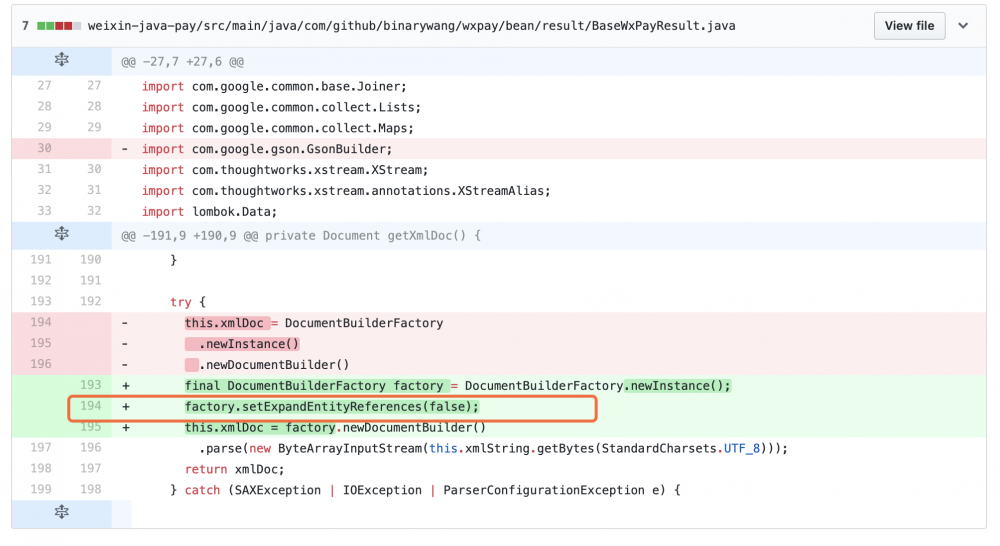
Task: Click the changed lines count 7
Action: [26, 26]
